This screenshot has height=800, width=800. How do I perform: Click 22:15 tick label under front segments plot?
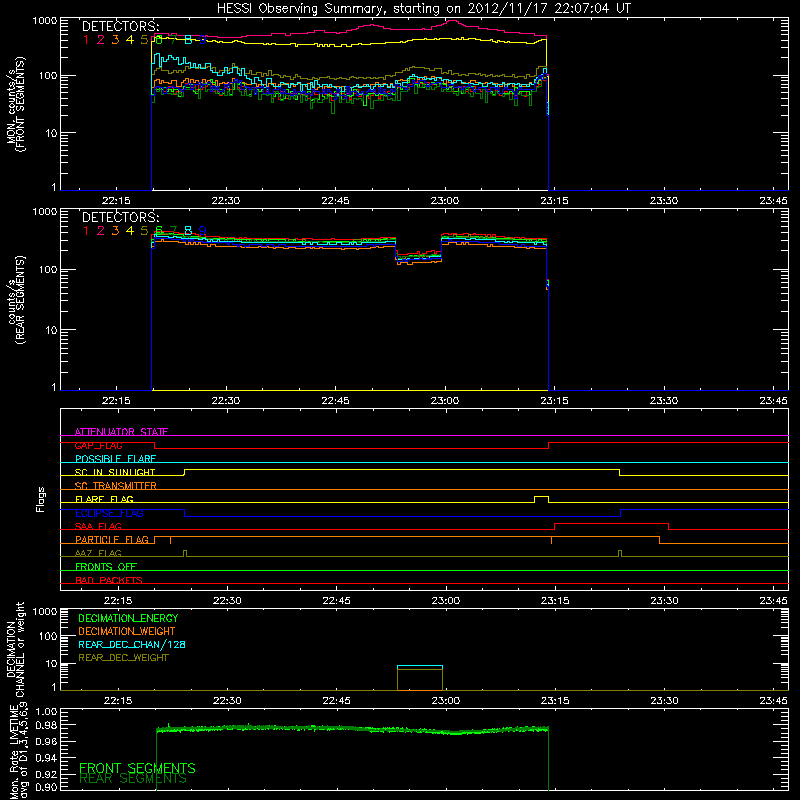pyautogui.click(x=116, y=201)
